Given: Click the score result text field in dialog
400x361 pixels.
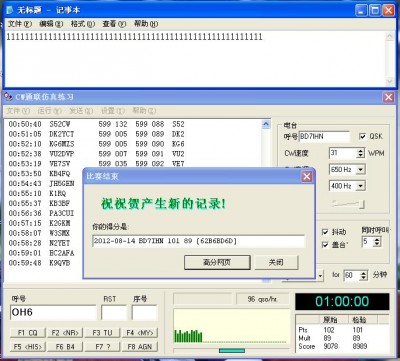Looking at the screenshot, I should (199, 241).
